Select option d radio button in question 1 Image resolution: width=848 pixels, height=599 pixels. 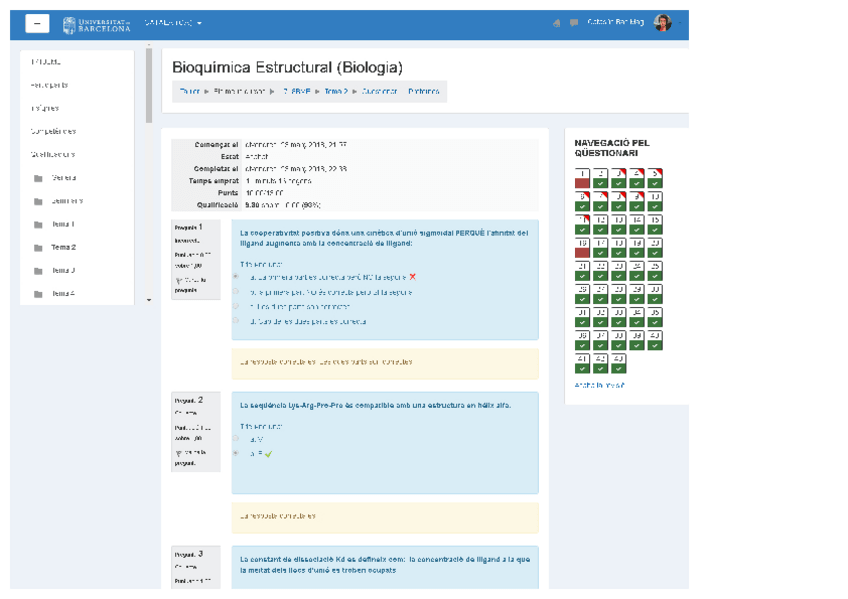[x=236, y=321]
